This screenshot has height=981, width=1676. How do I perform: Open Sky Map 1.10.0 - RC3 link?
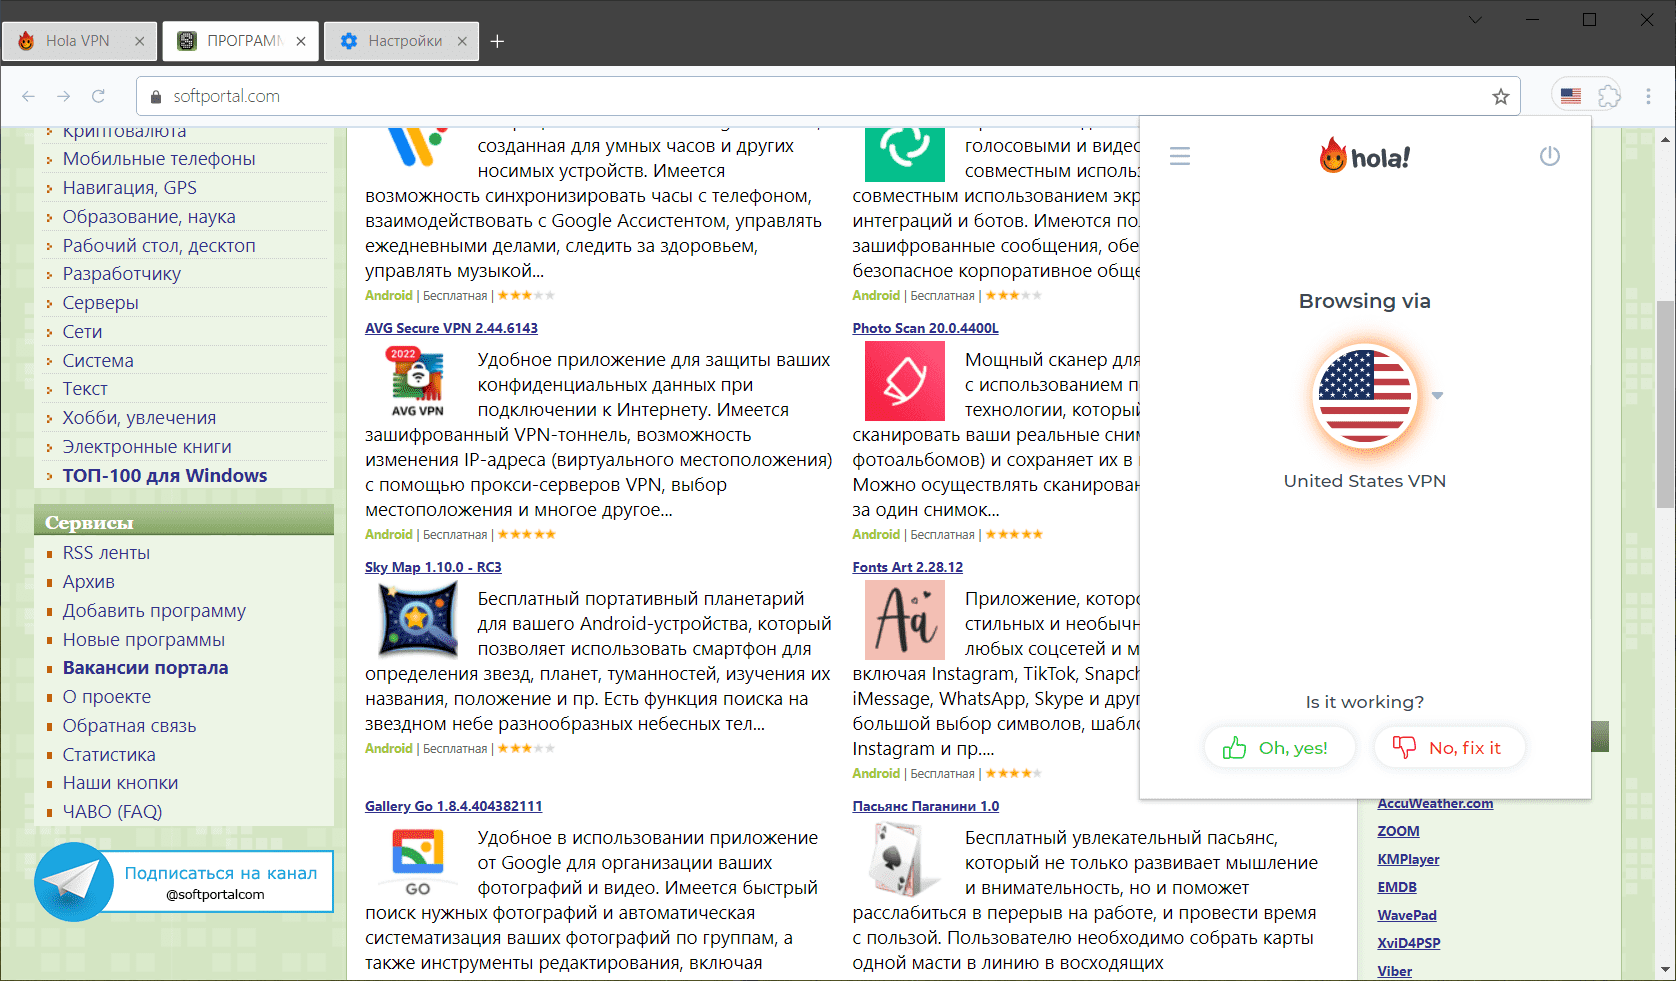[433, 567]
